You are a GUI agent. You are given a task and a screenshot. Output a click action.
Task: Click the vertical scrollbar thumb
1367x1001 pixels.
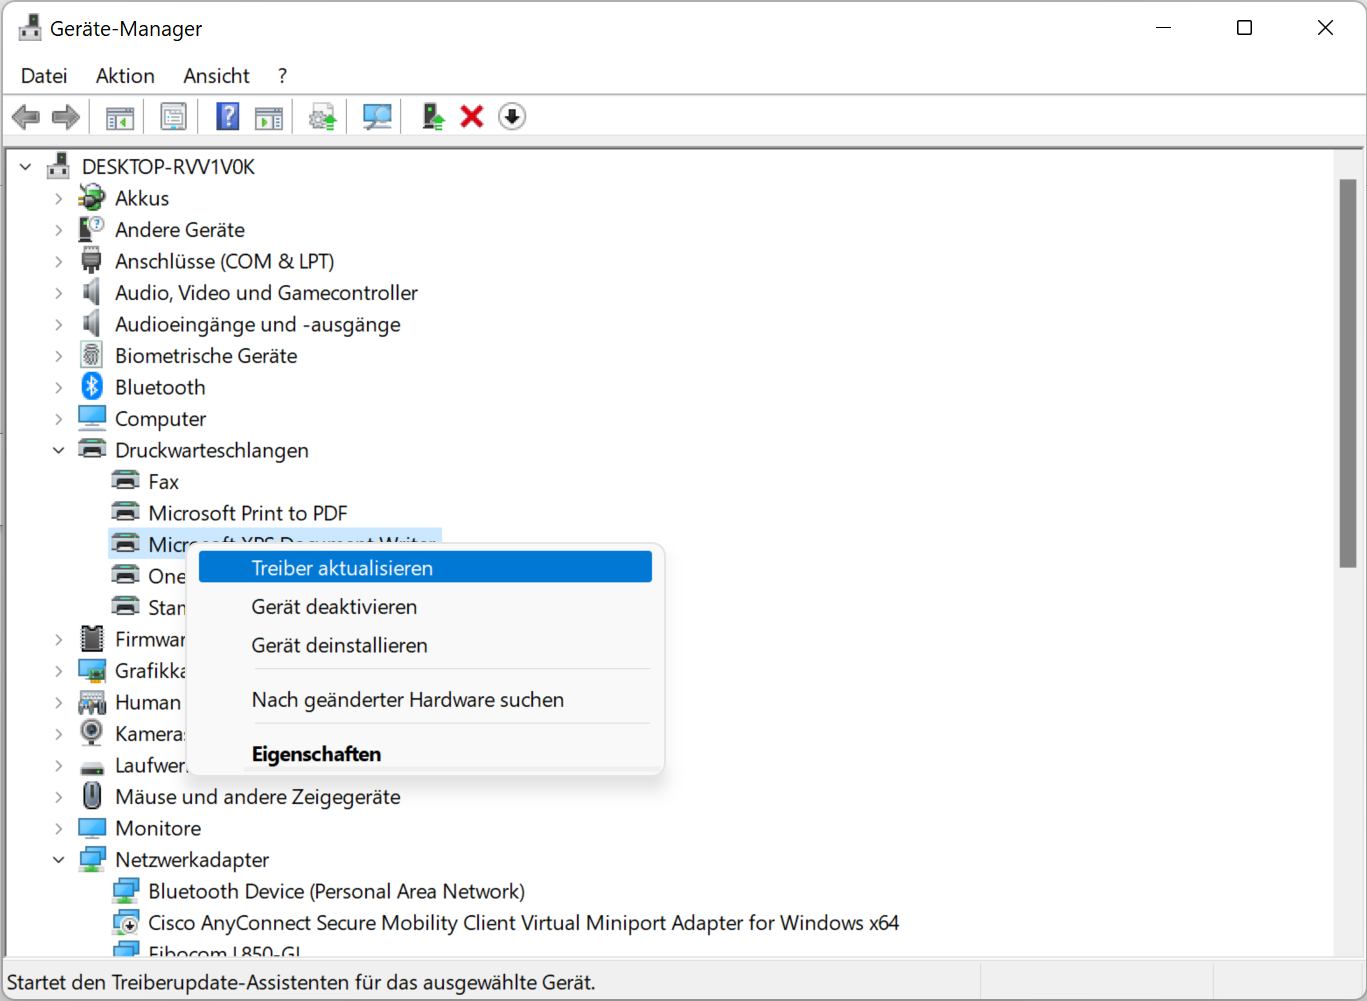1347,373
